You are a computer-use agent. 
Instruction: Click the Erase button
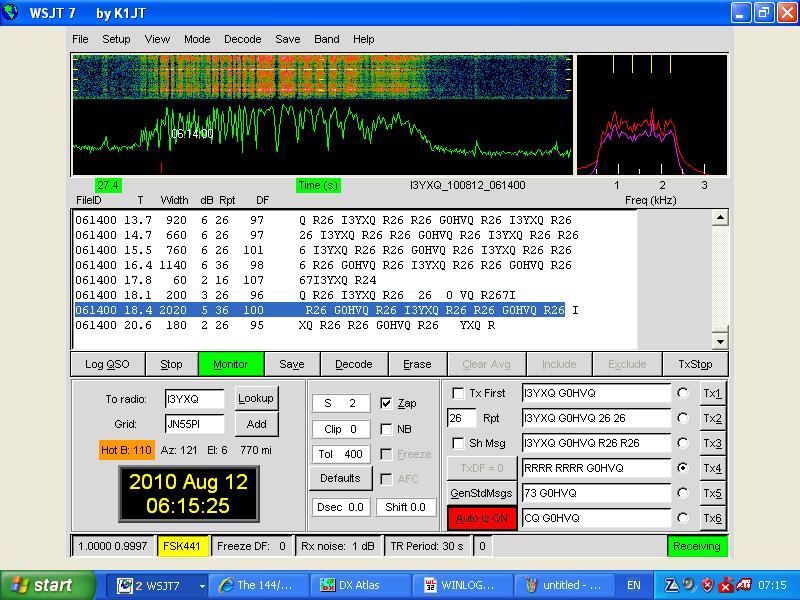[417, 364]
